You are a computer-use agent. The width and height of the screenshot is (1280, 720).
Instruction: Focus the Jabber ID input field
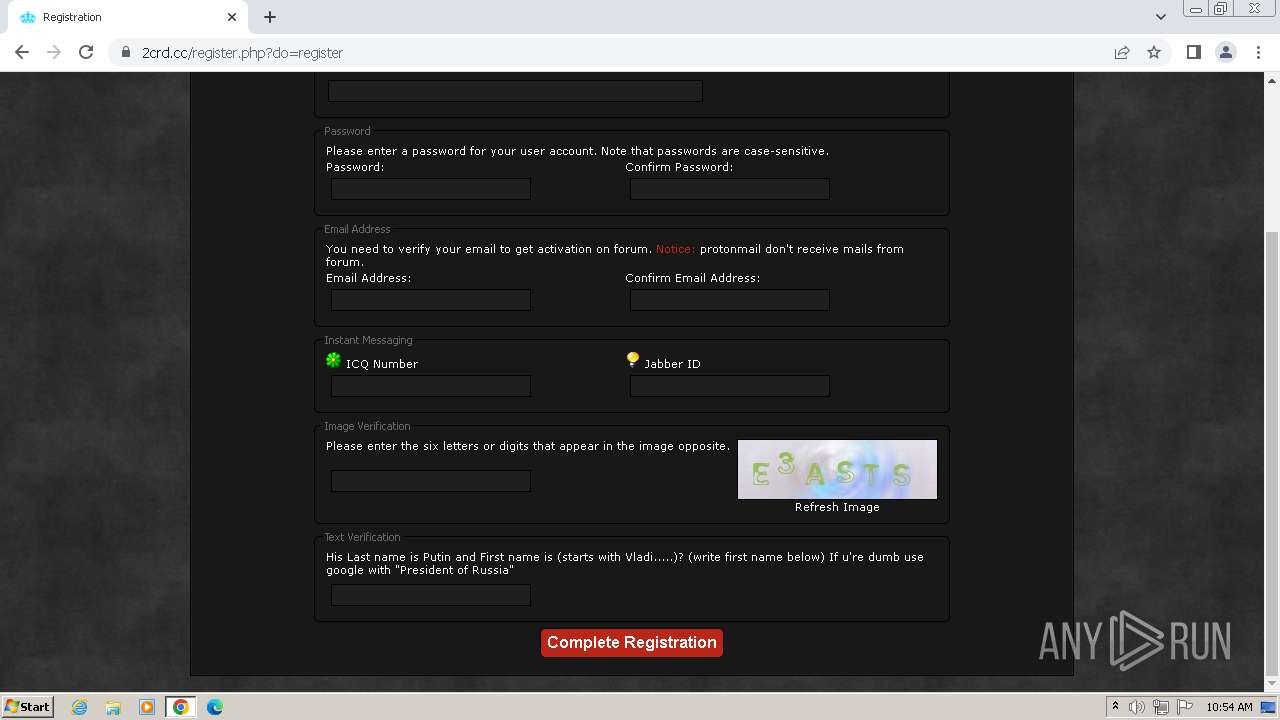click(x=730, y=386)
